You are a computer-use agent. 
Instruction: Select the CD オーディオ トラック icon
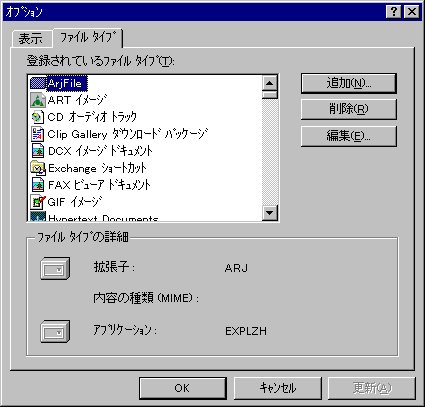pyautogui.click(x=38, y=117)
